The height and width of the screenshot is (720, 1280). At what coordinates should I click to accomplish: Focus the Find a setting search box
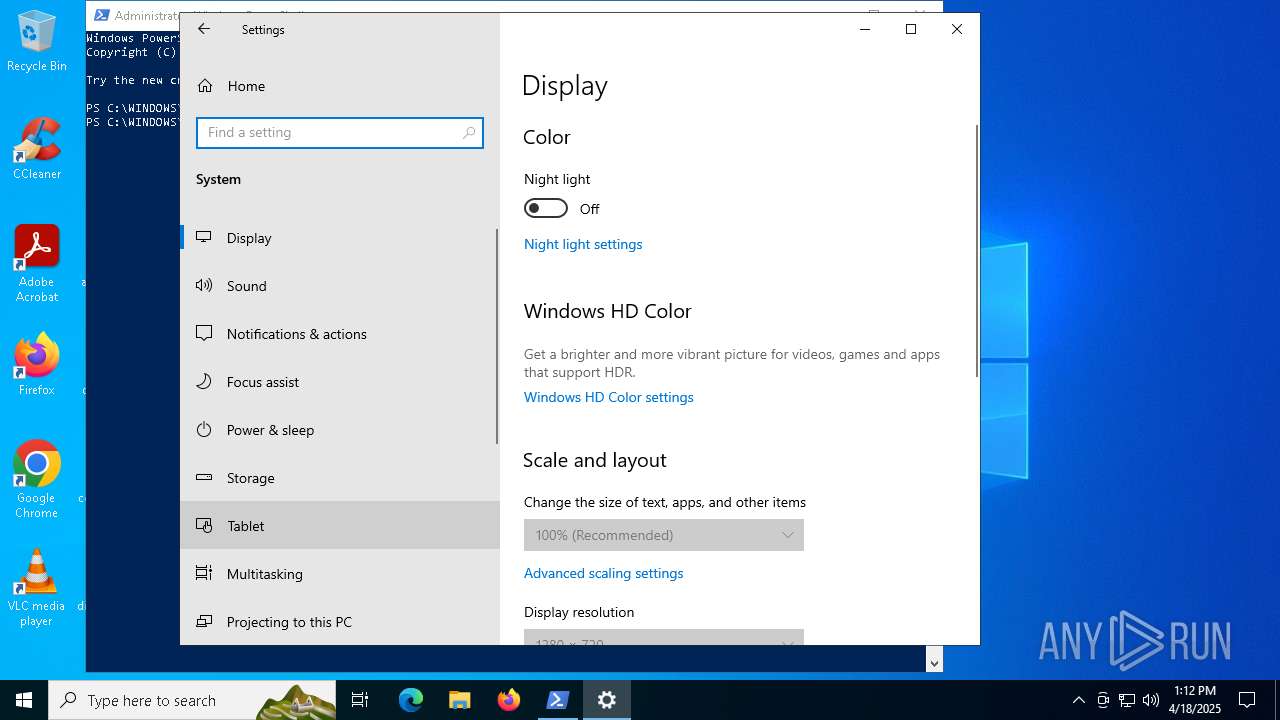(340, 132)
